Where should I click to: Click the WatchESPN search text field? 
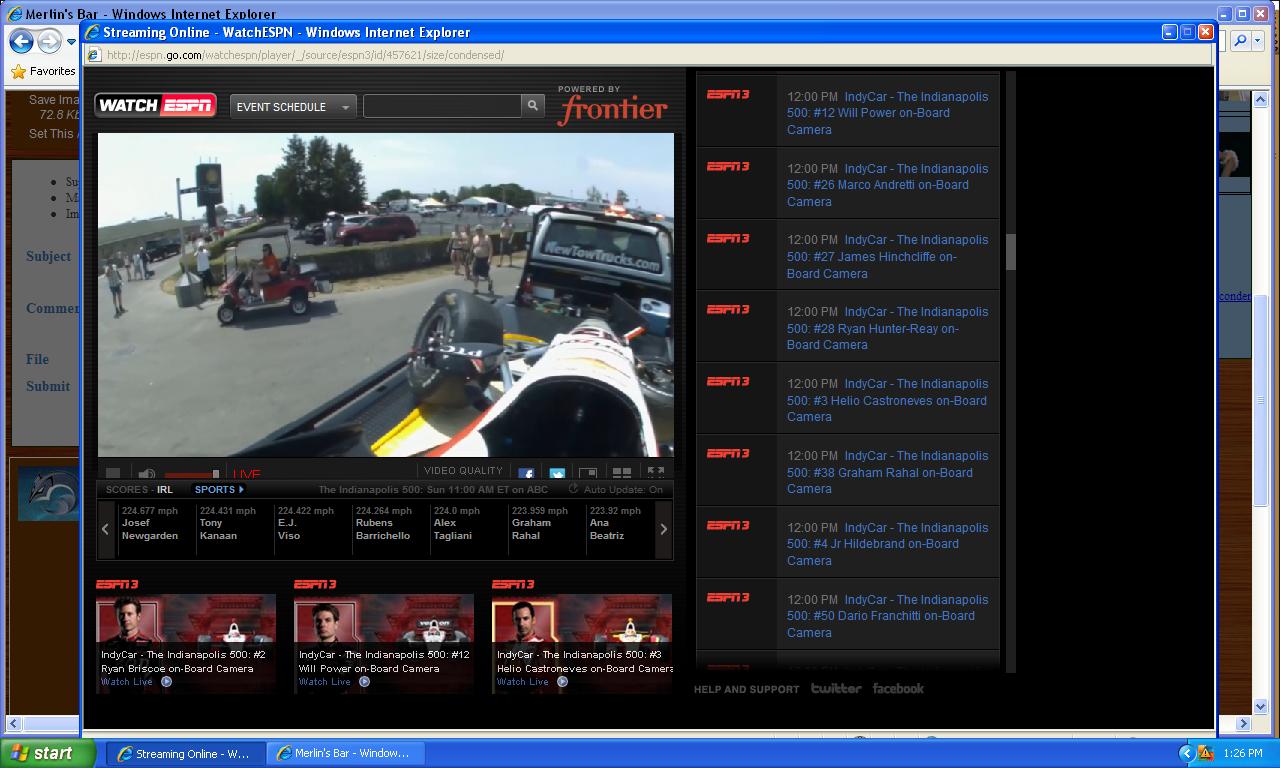pos(442,106)
